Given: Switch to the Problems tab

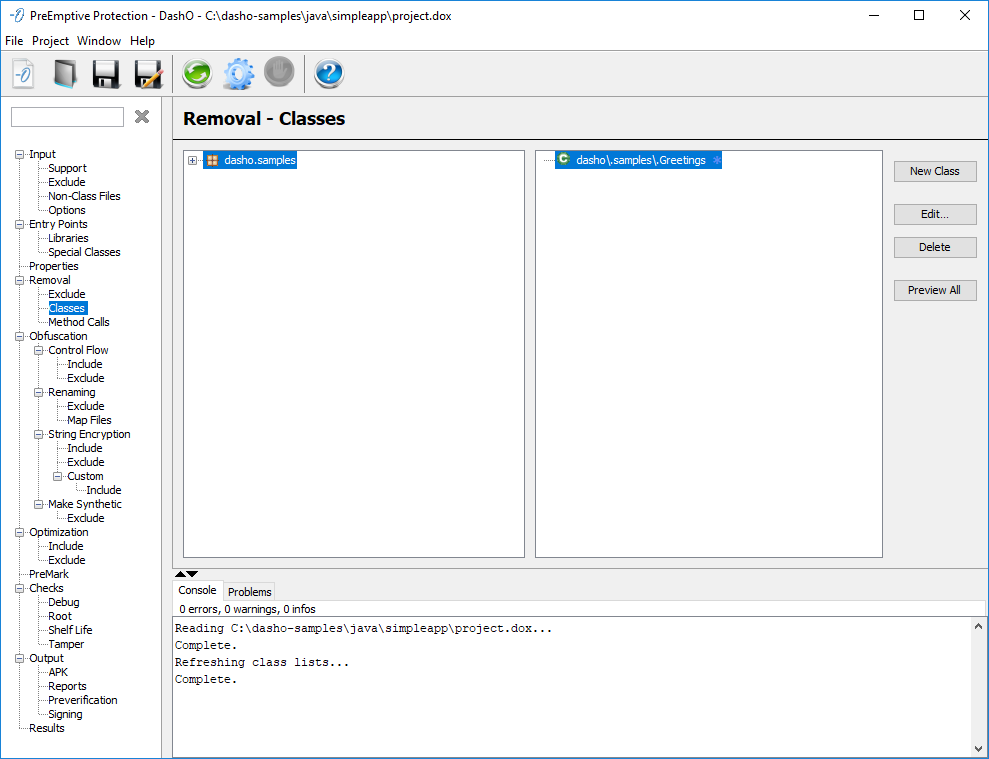Looking at the screenshot, I should point(250,592).
